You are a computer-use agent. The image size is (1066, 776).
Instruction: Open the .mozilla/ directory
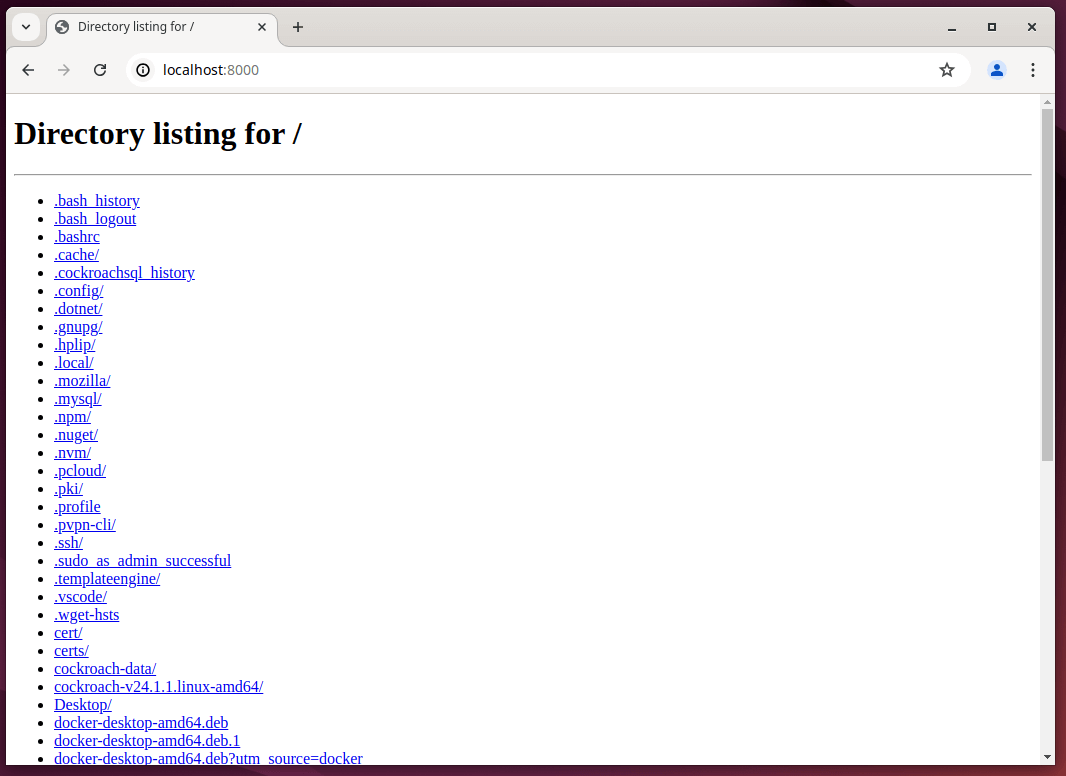coord(82,381)
